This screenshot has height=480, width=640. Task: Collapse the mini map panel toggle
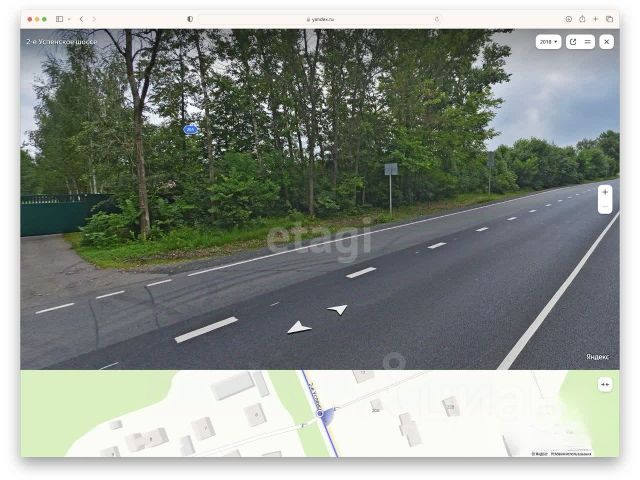605,384
